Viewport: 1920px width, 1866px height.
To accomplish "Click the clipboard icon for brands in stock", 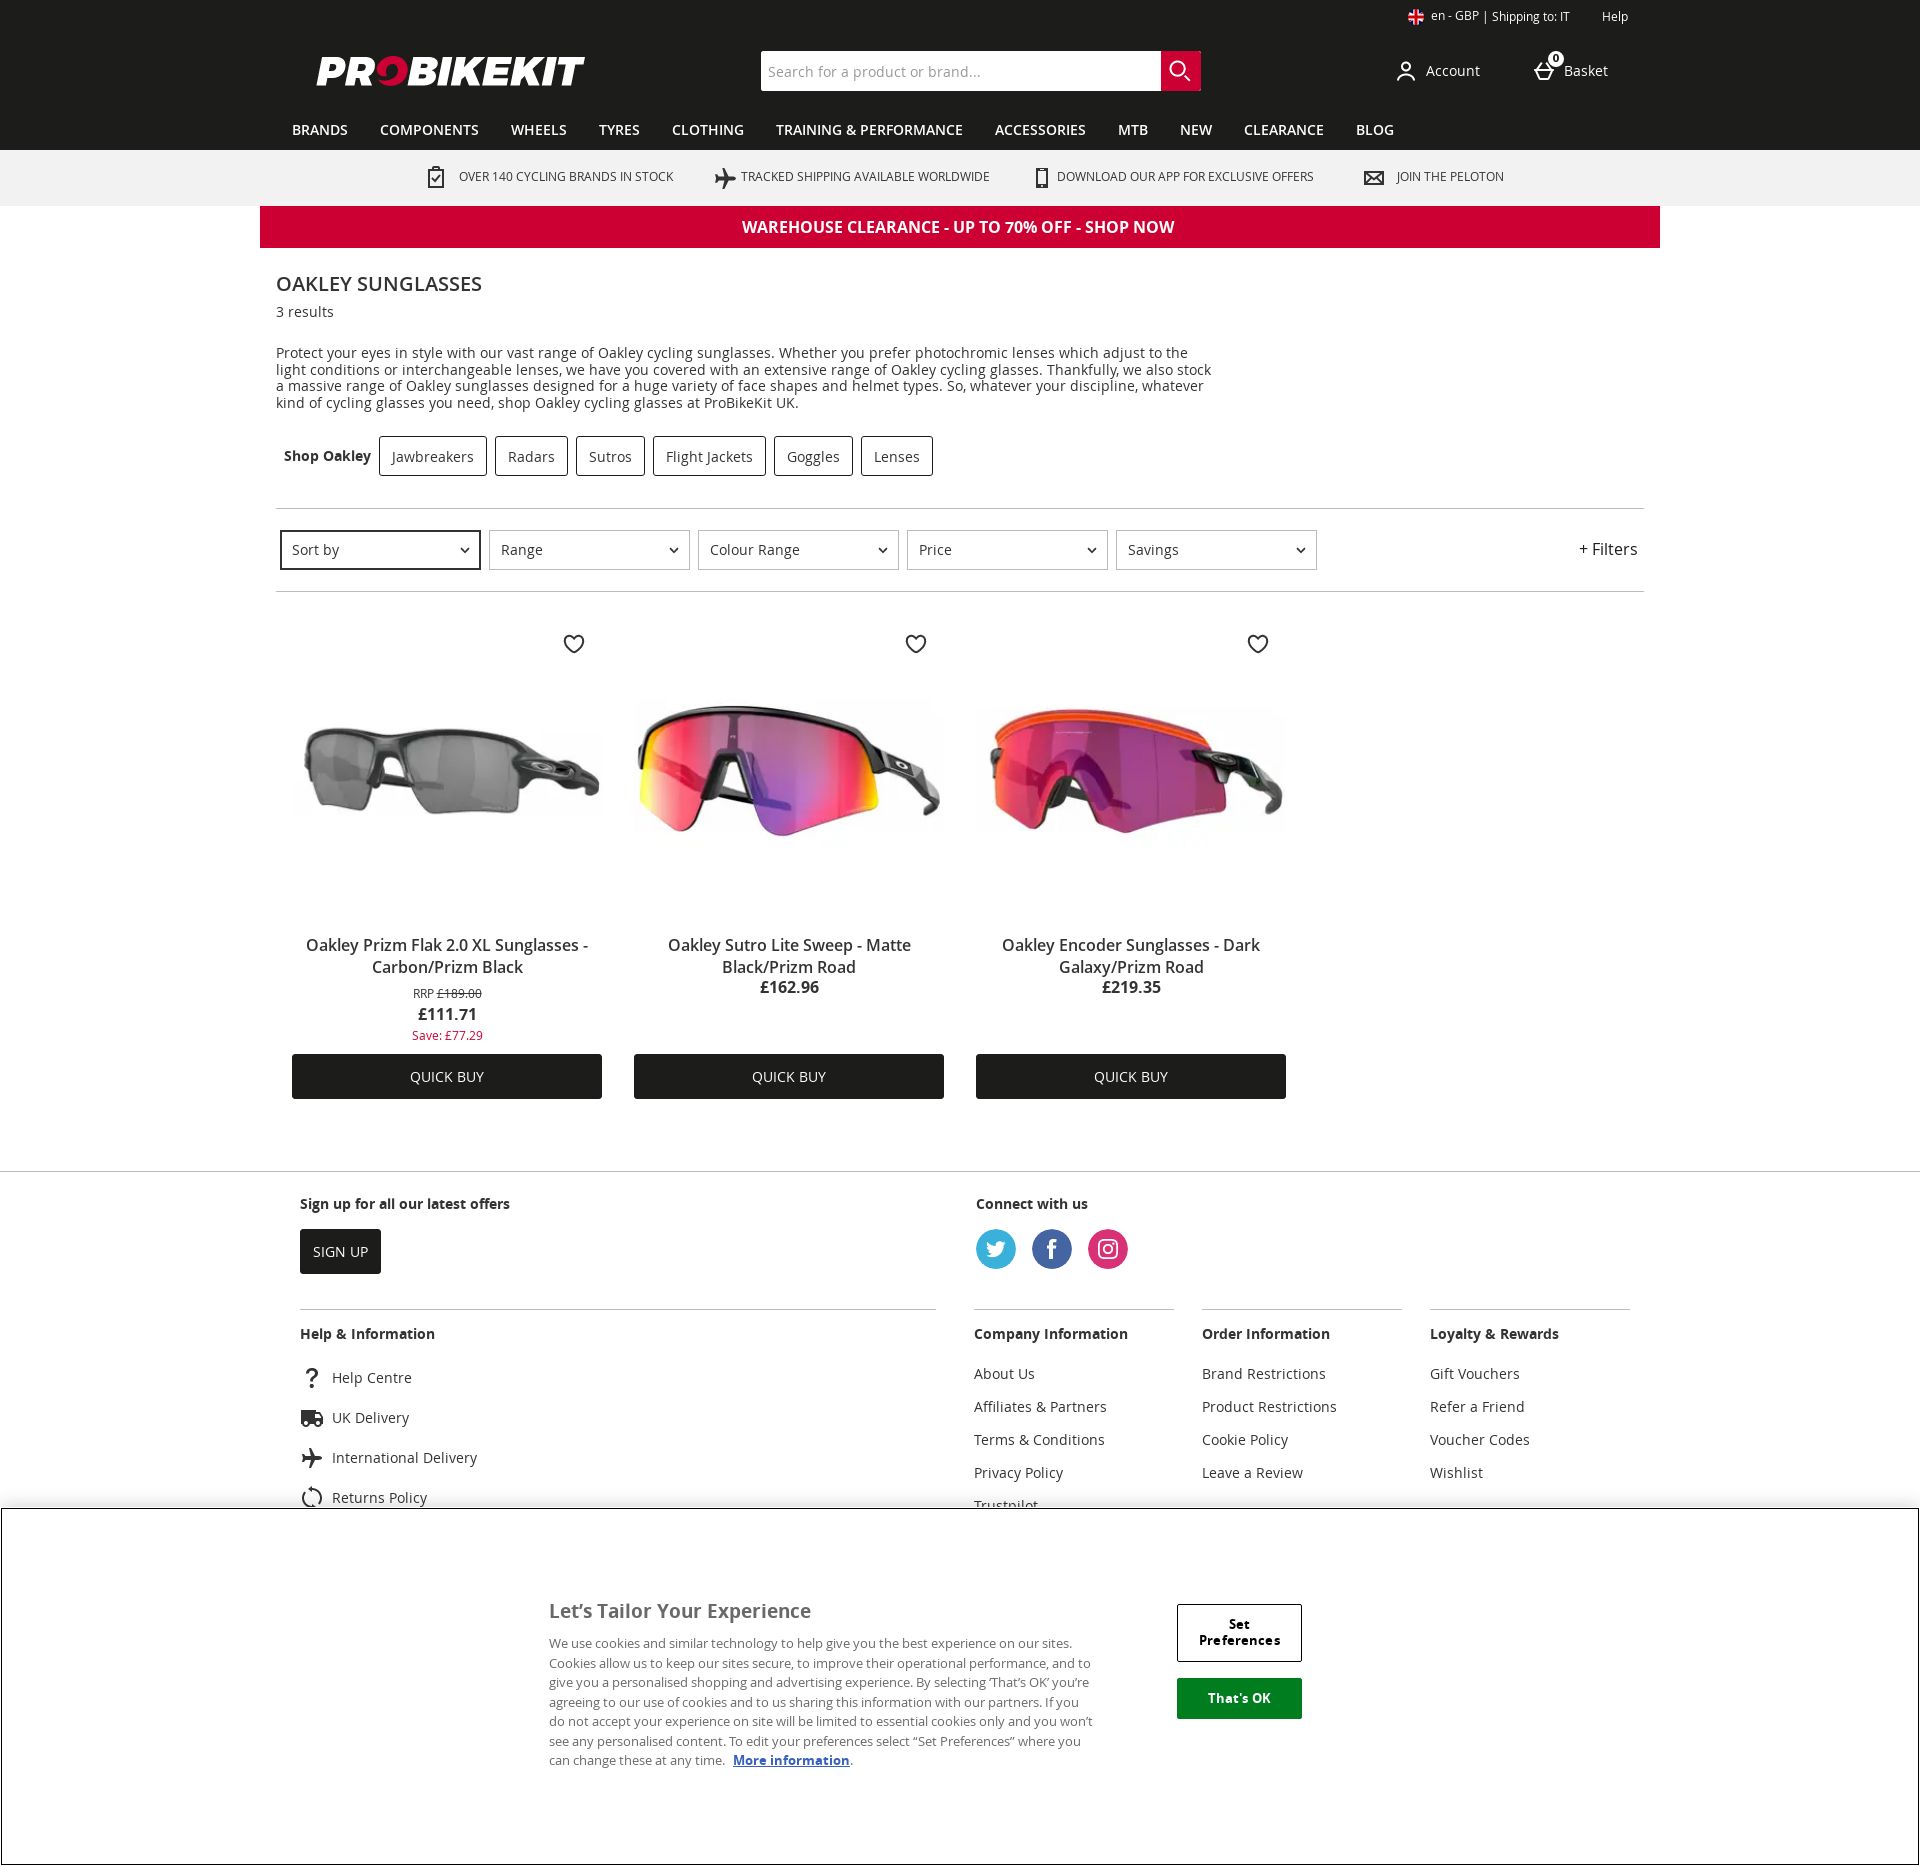I will (x=436, y=177).
